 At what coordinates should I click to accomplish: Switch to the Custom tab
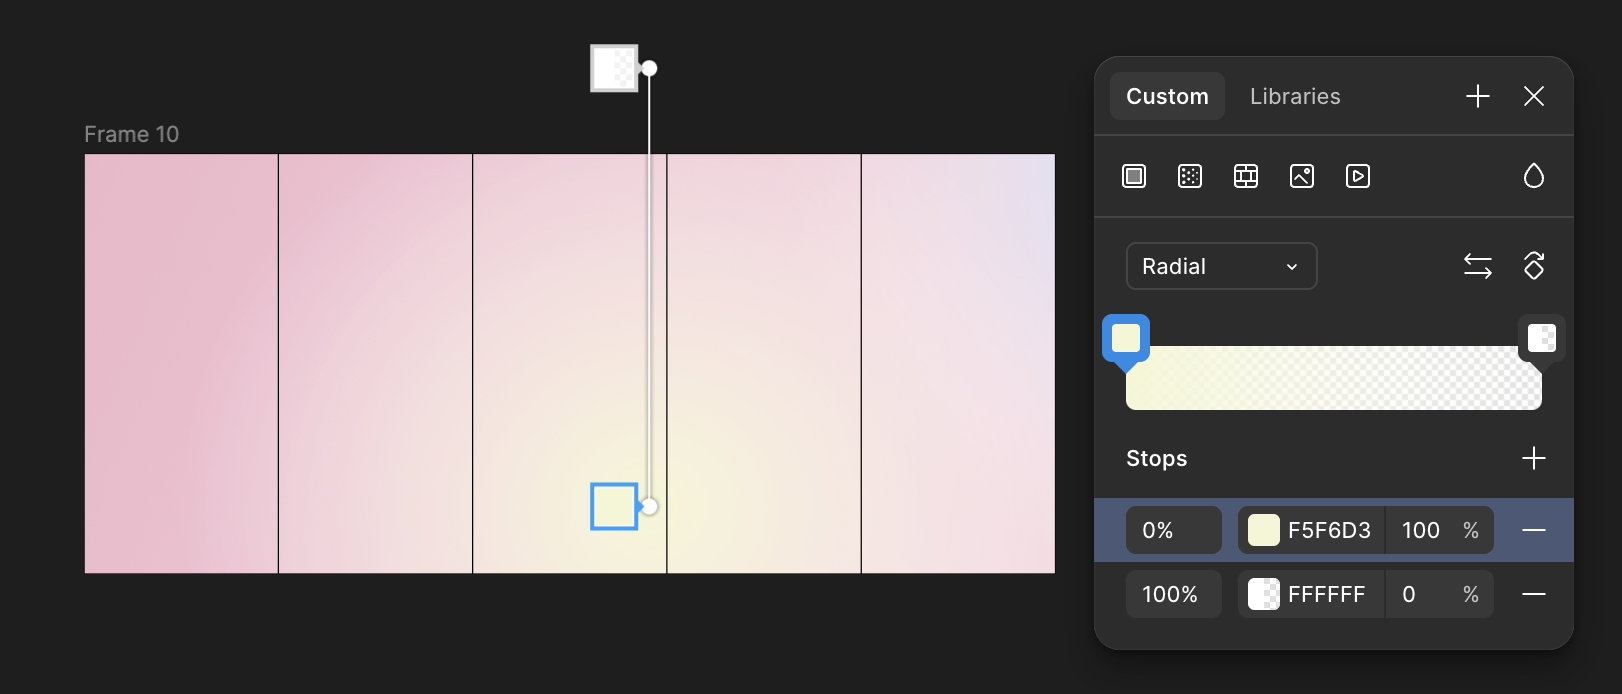coord(1166,96)
